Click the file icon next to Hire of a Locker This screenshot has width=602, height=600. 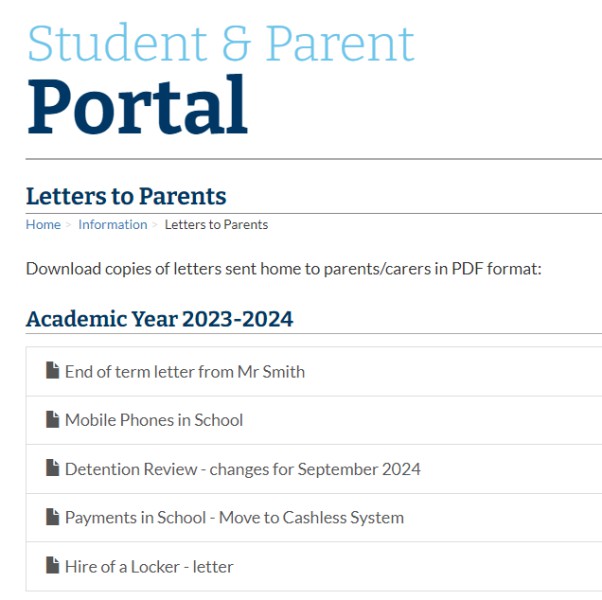[x=53, y=565]
